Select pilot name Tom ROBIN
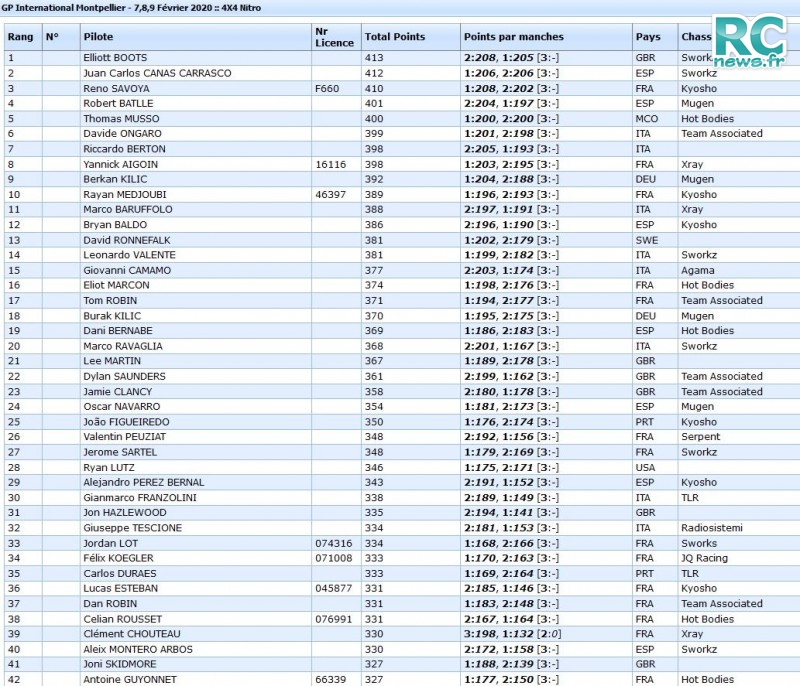800x686 pixels. click(110, 300)
